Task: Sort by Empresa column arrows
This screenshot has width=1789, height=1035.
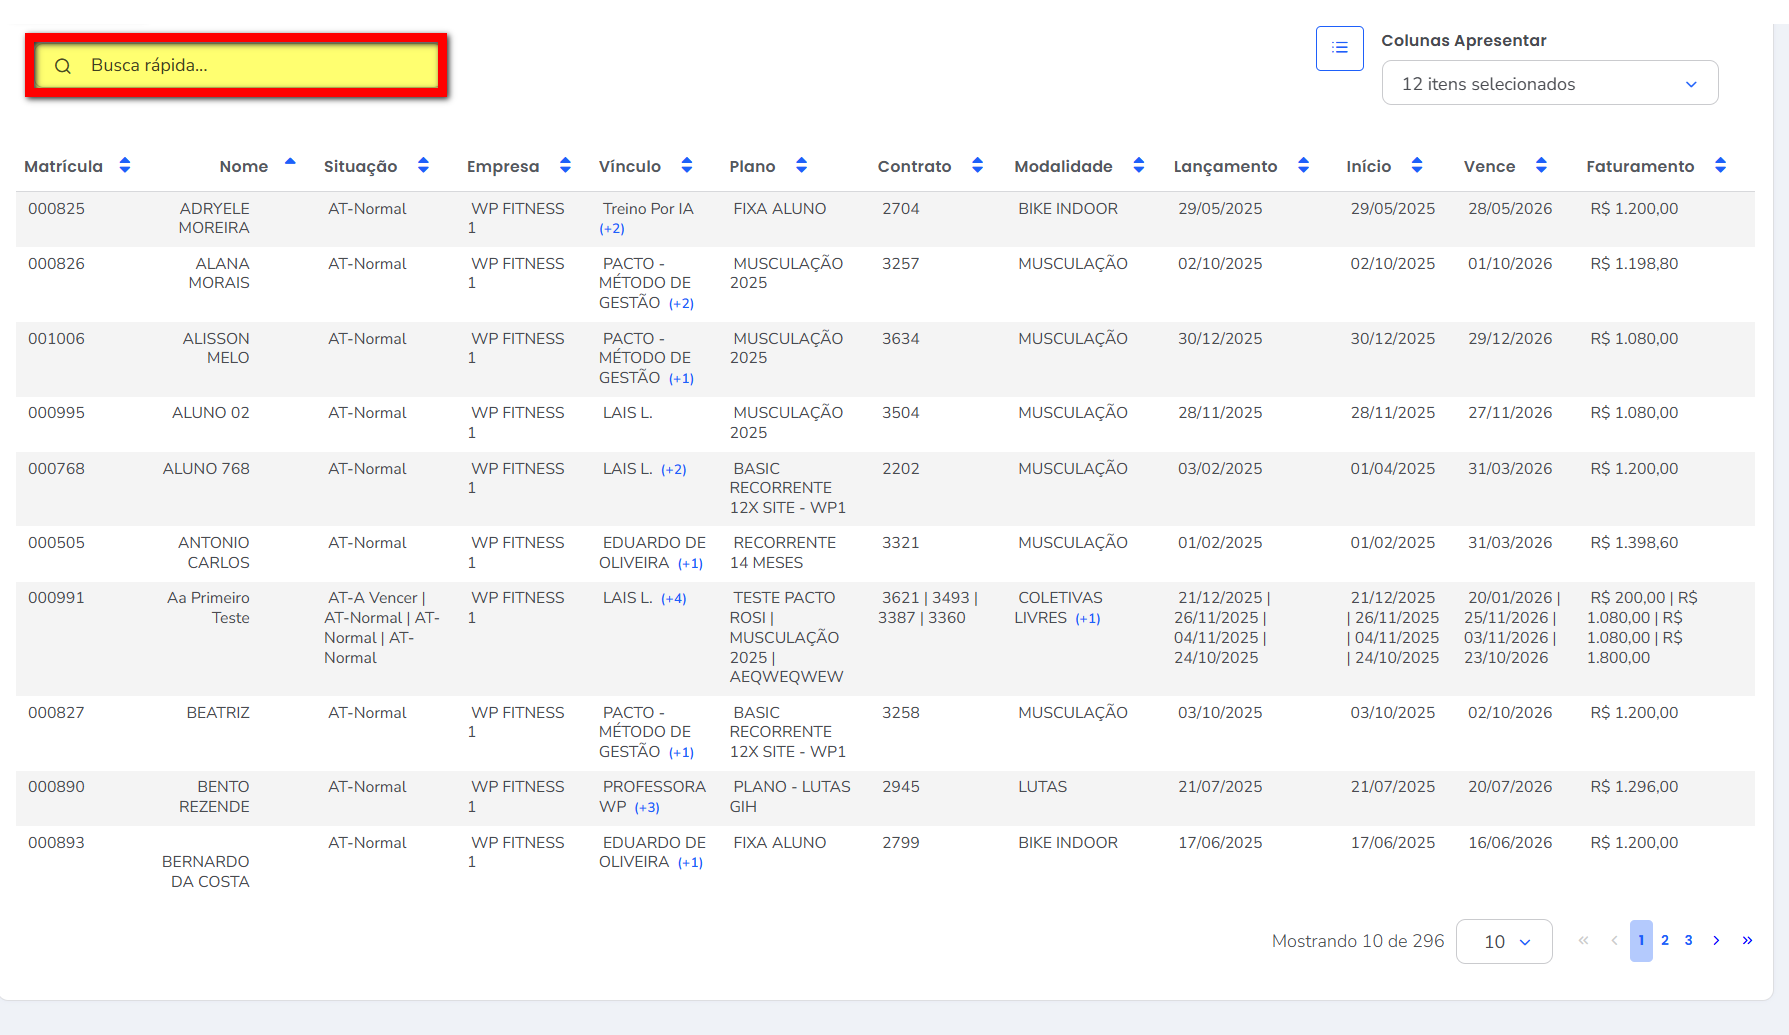Action: coord(565,166)
